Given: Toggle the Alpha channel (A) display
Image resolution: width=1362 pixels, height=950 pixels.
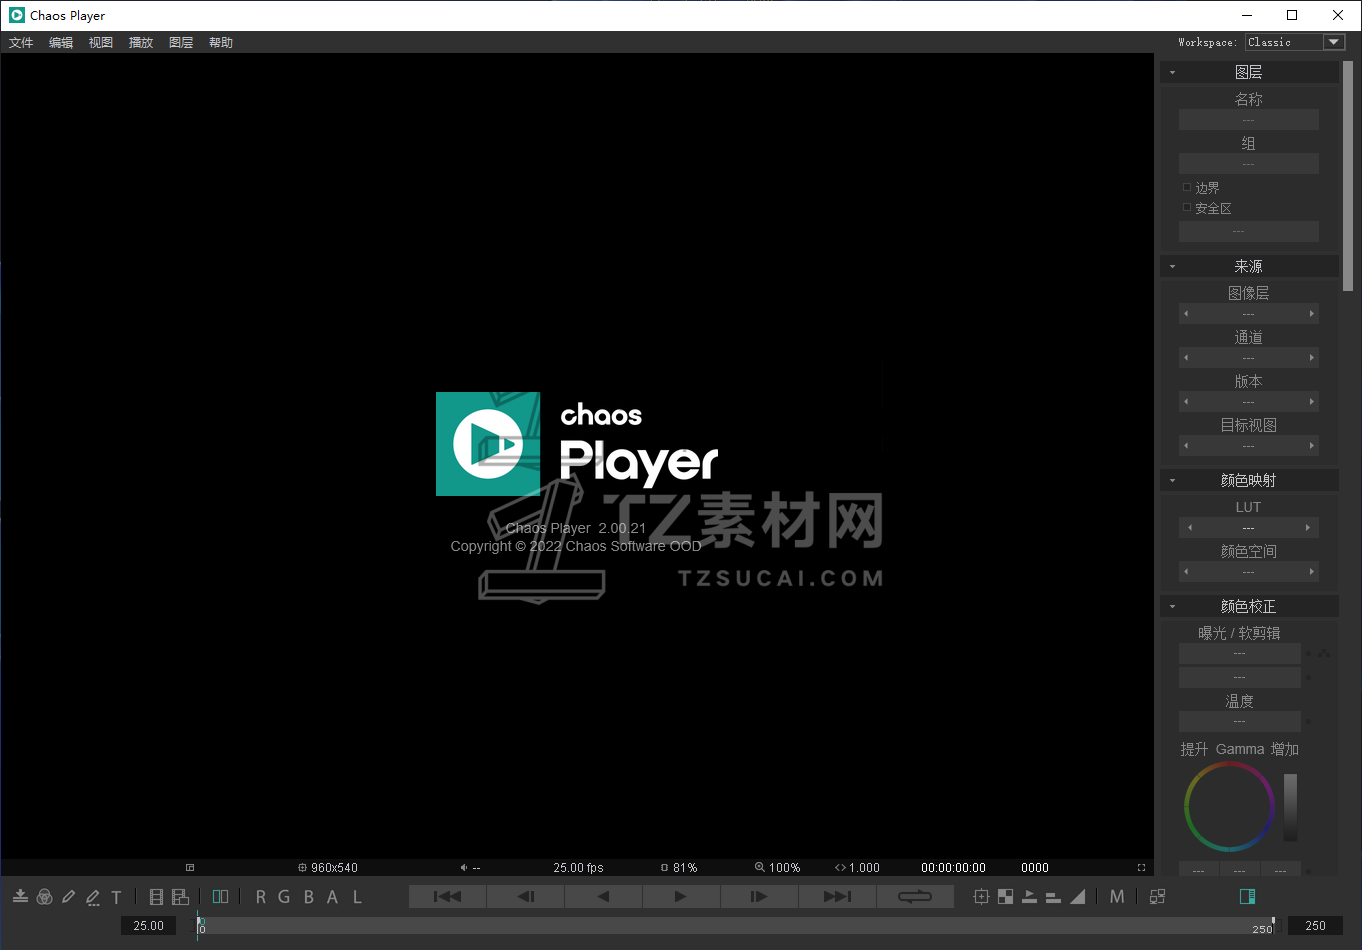Looking at the screenshot, I should 333,897.
